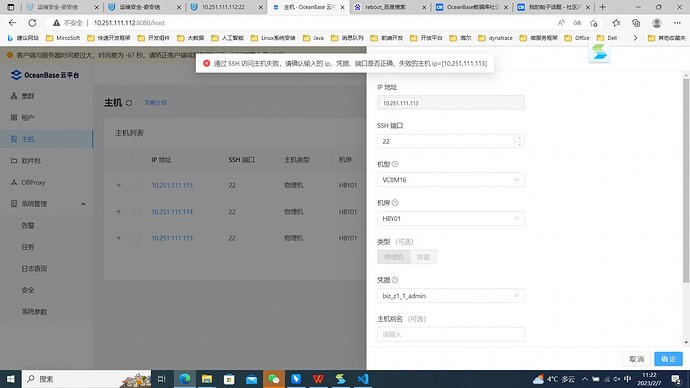Click the 机房 help question-mark icon
This screenshot has height=388, width=690.
pos(395,203)
